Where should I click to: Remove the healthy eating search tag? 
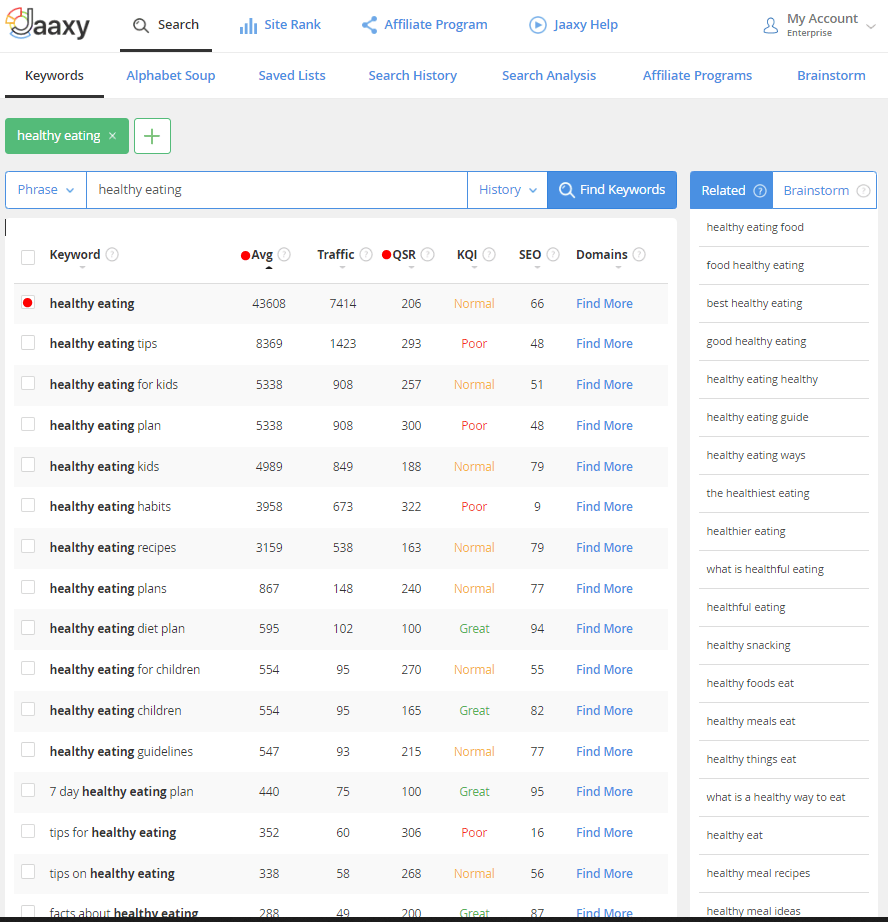pyautogui.click(x=112, y=136)
